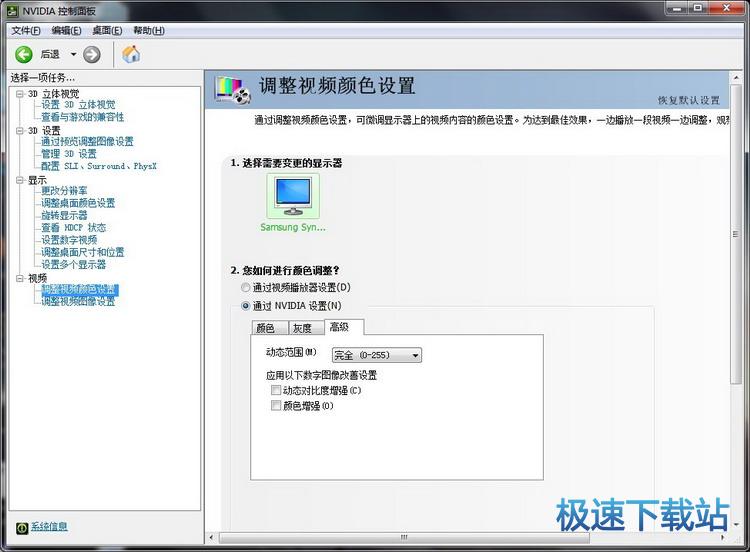Click 恢复默认设置 restore defaults link
The image size is (750, 552).
688,100
